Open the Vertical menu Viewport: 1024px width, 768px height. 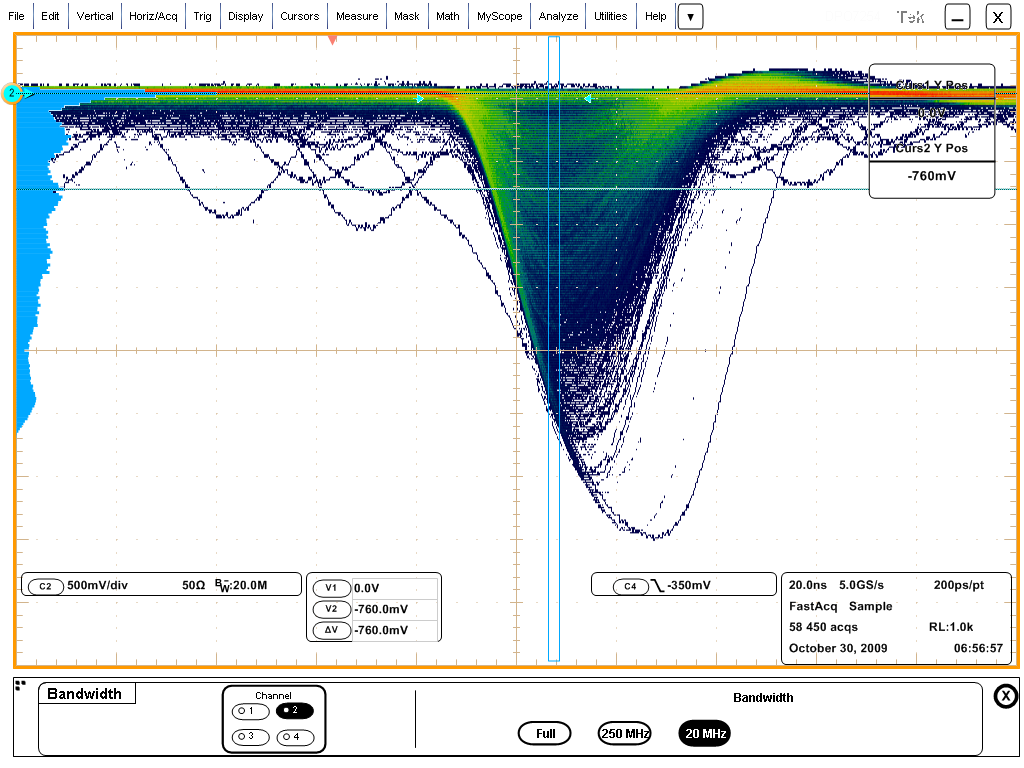(95, 17)
